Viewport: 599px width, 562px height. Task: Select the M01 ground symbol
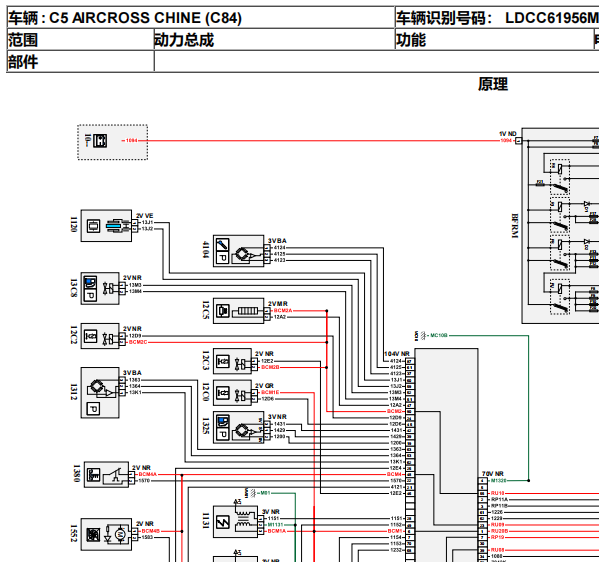coord(252,493)
